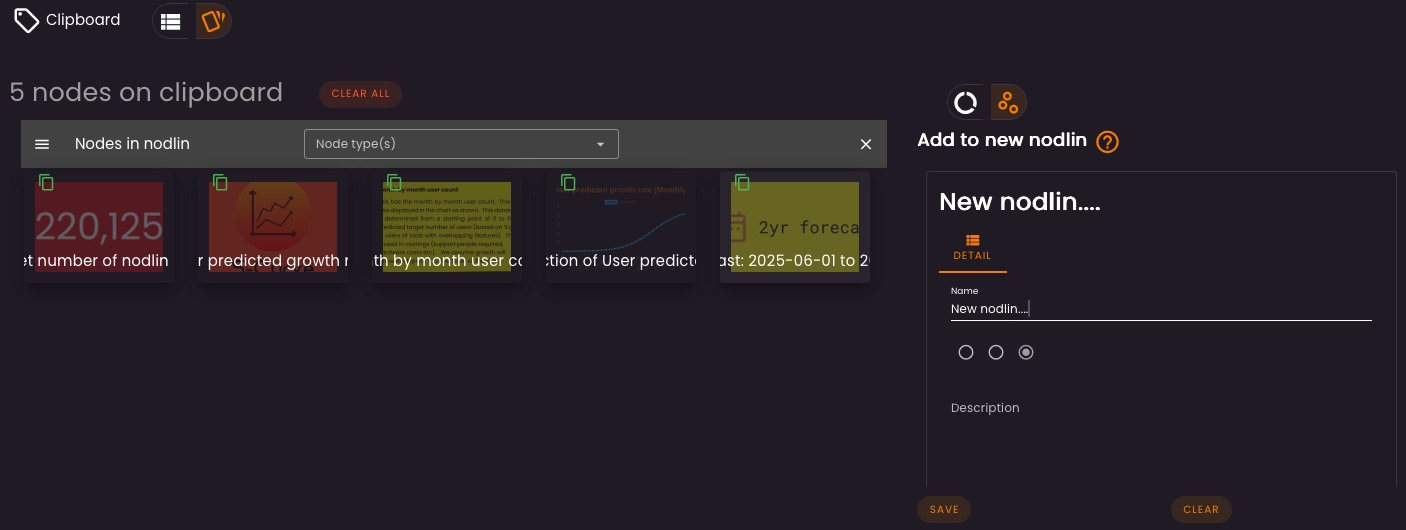Focus the Name input field
The image size is (1406, 530).
click(1160, 309)
